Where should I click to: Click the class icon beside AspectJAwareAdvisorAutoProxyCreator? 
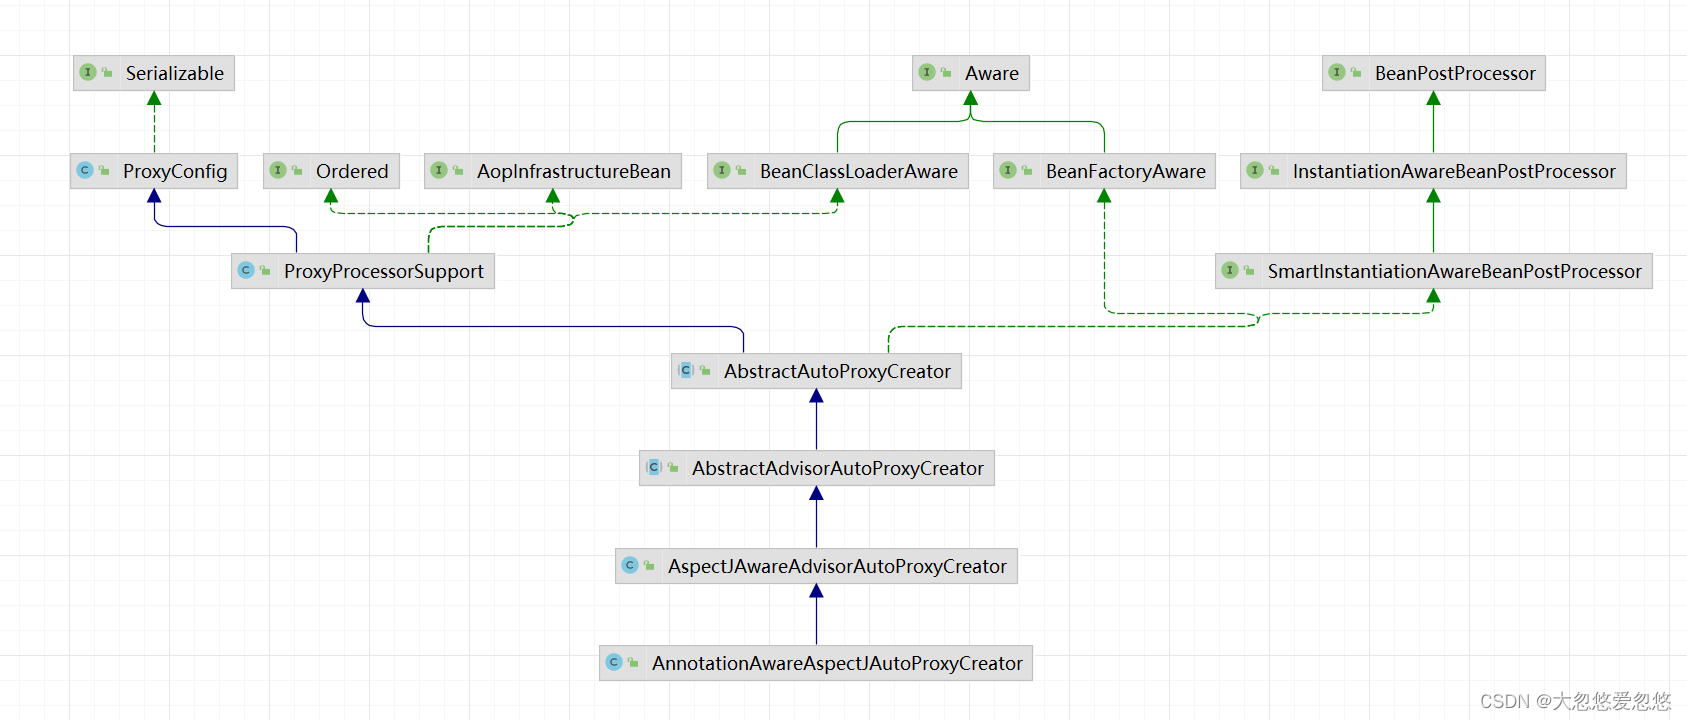click(630, 565)
